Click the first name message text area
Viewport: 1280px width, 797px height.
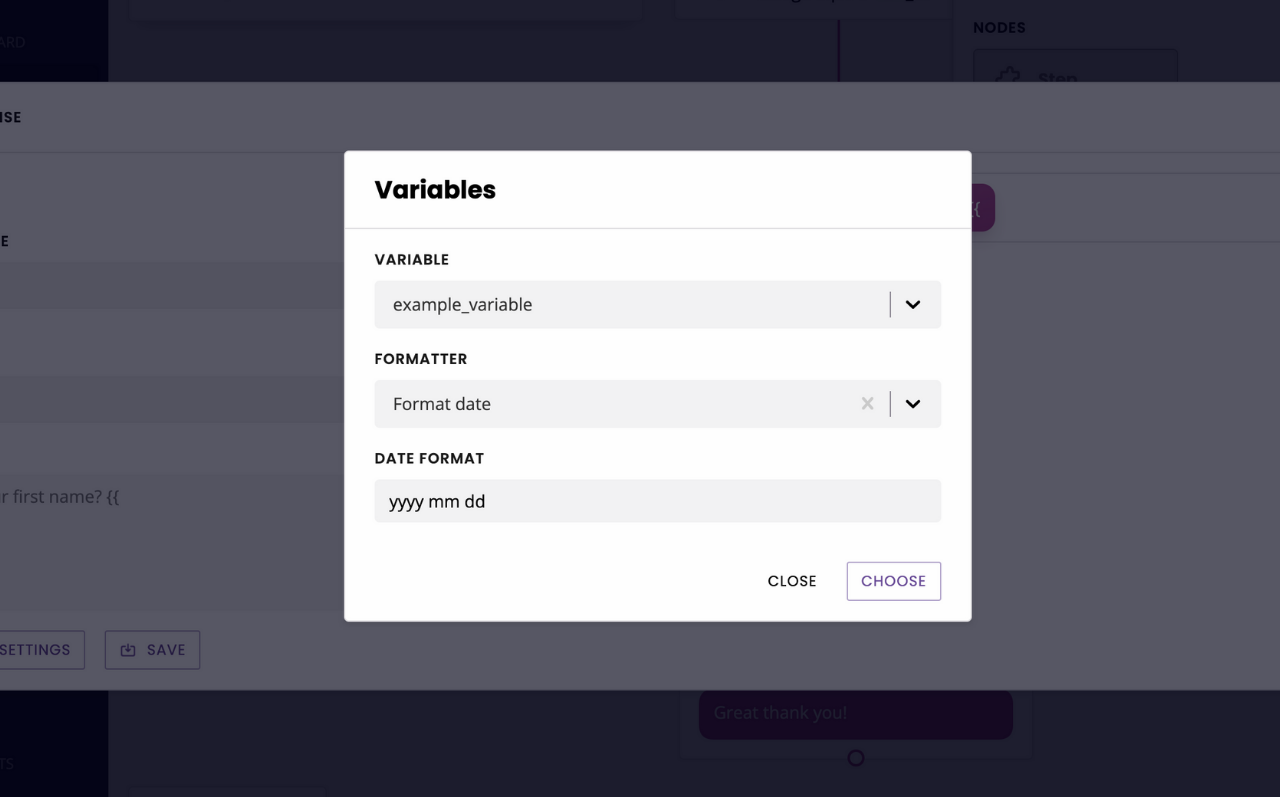point(170,540)
